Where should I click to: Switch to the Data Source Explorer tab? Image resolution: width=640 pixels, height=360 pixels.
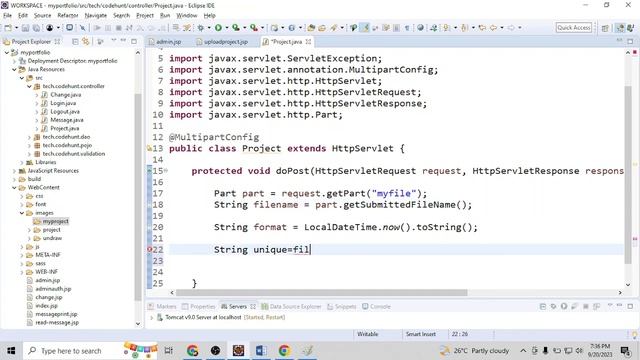291,307
